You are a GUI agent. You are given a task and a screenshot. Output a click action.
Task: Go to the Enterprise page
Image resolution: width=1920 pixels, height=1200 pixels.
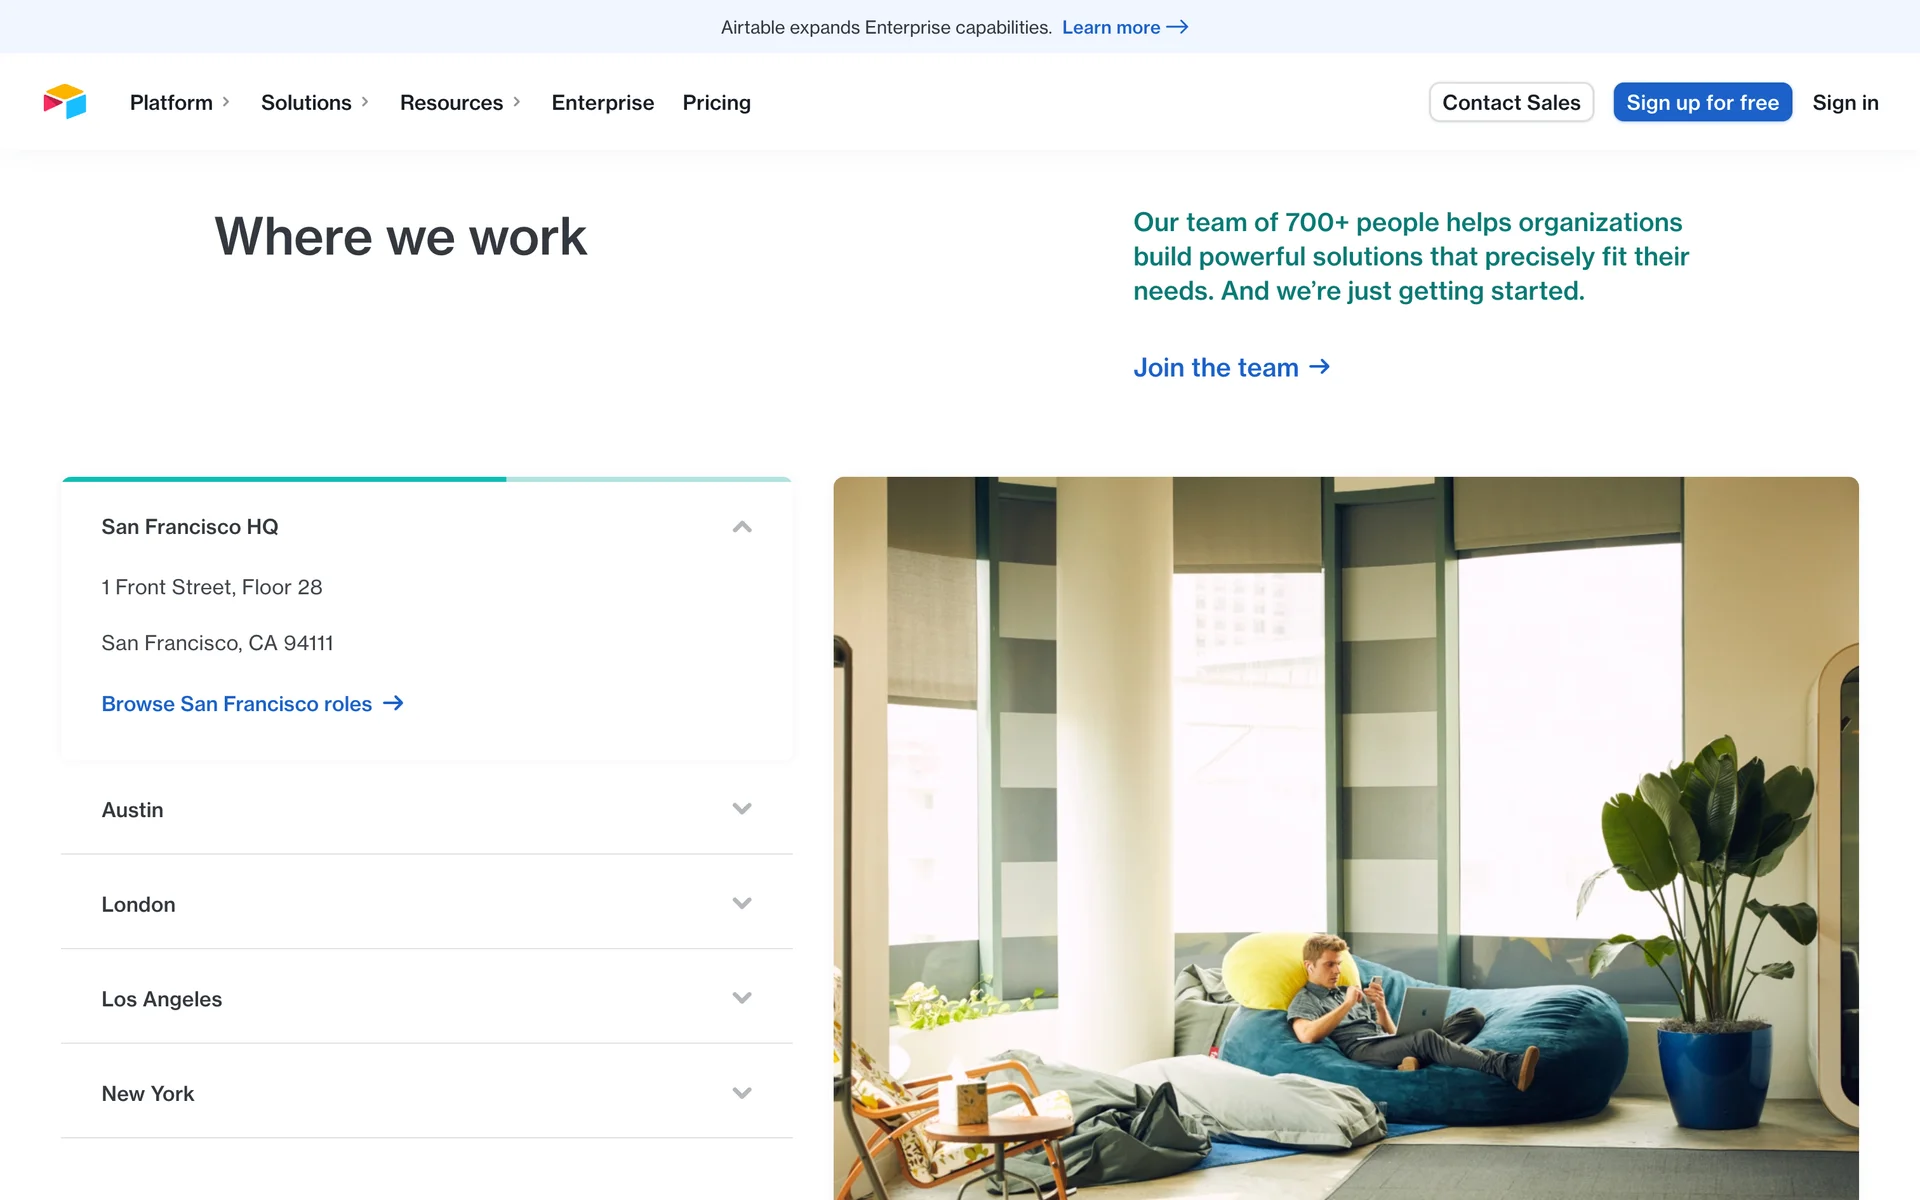click(x=602, y=103)
